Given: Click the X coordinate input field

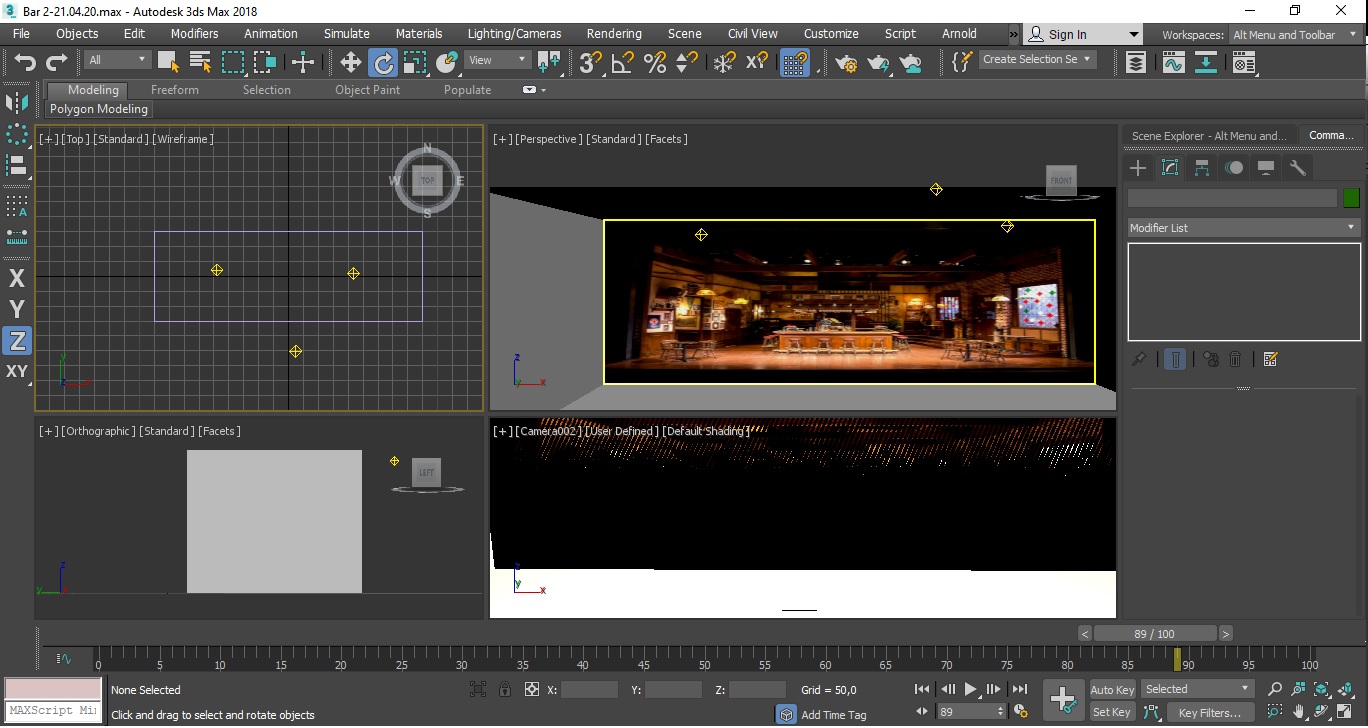Looking at the screenshot, I should (x=589, y=690).
